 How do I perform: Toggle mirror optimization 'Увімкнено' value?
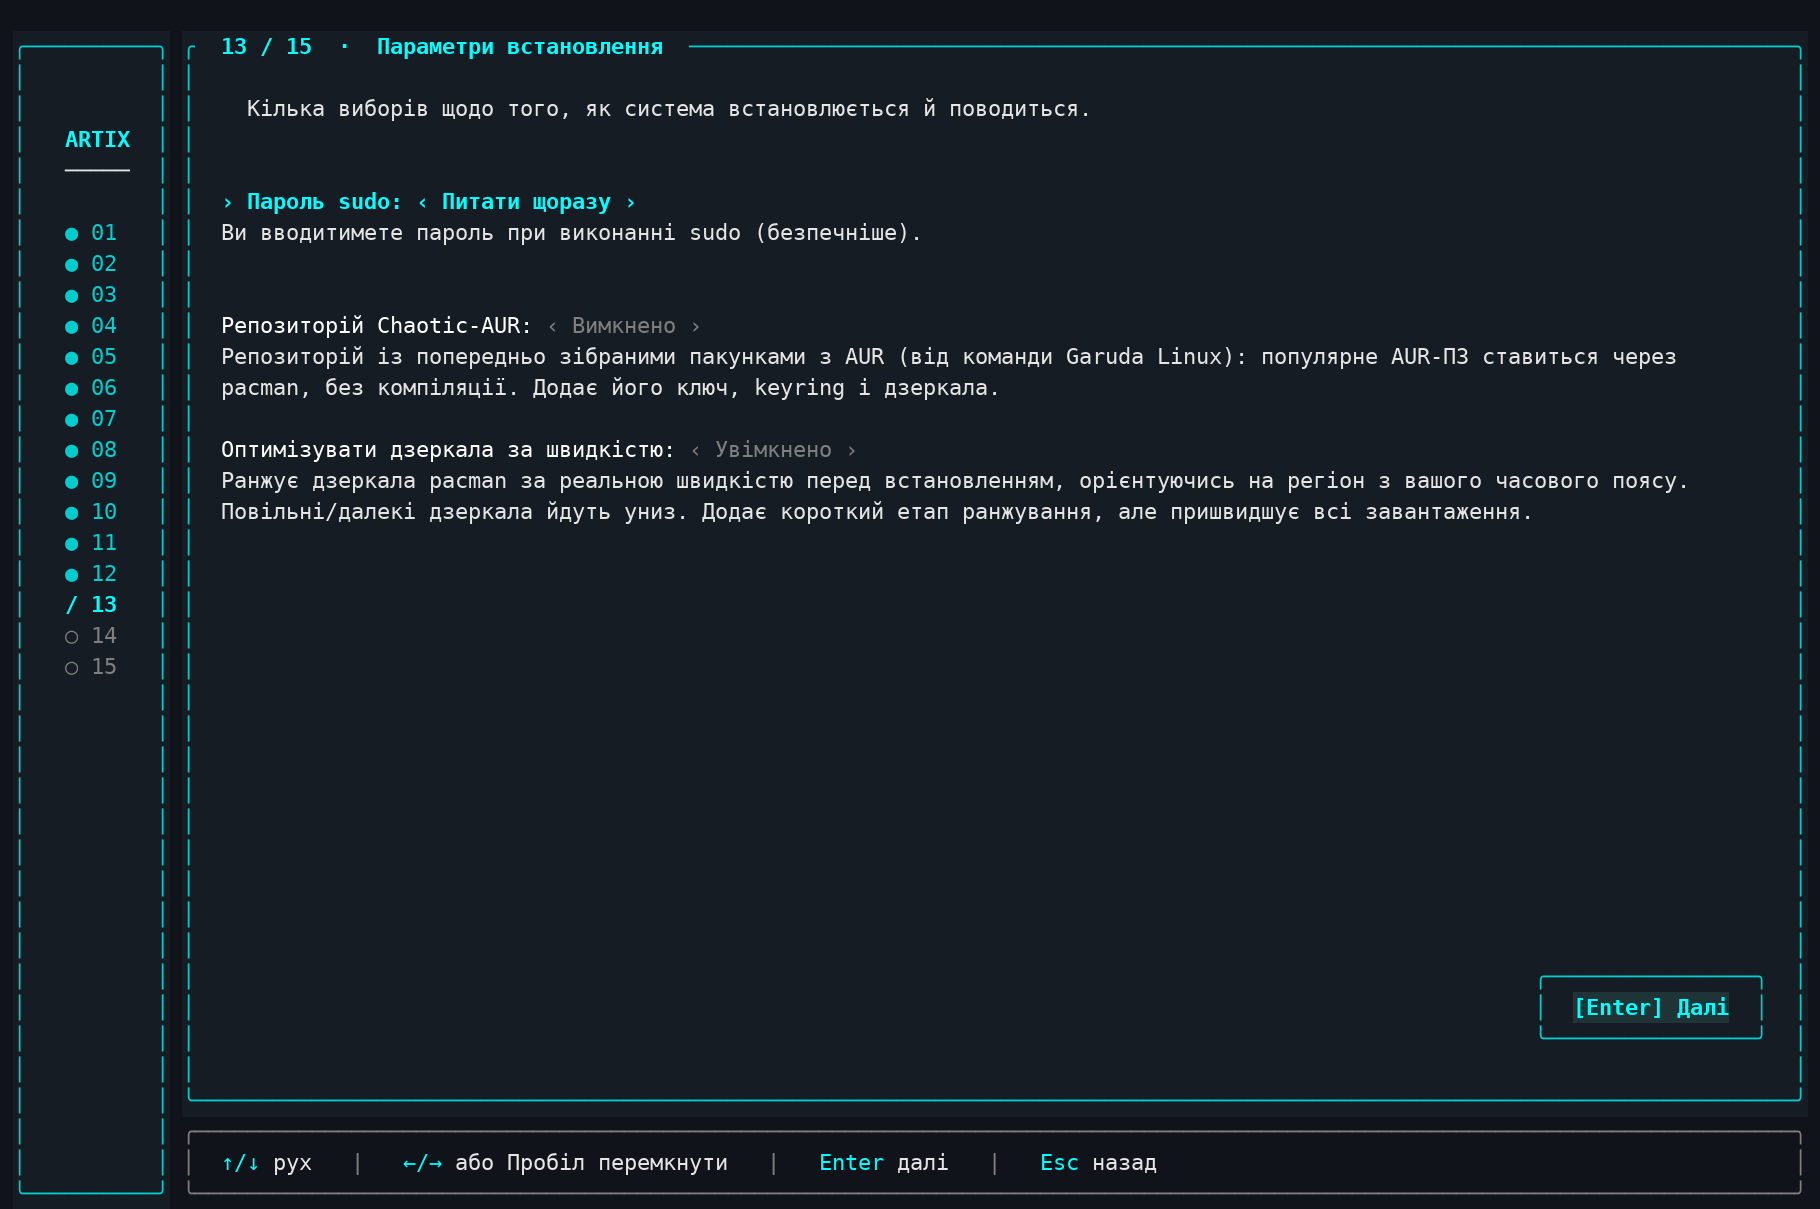tap(773, 450)
